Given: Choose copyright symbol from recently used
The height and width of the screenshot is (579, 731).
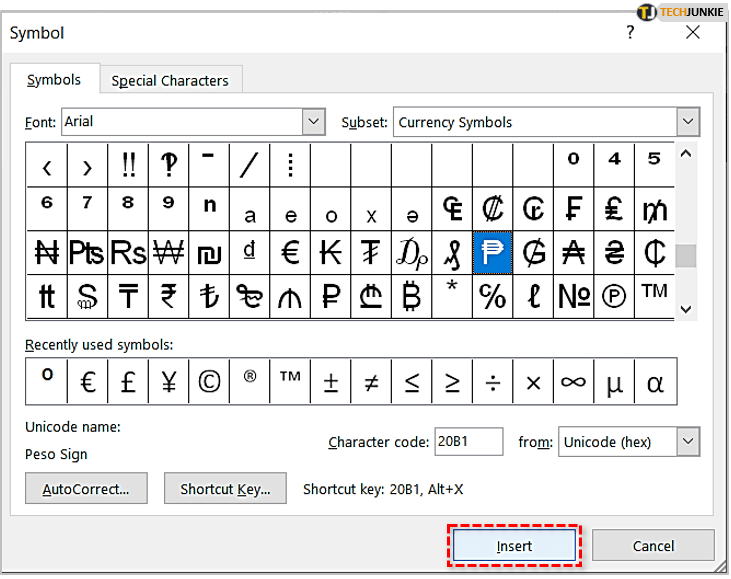Looking at the screenshot, I should coord(208,381).
